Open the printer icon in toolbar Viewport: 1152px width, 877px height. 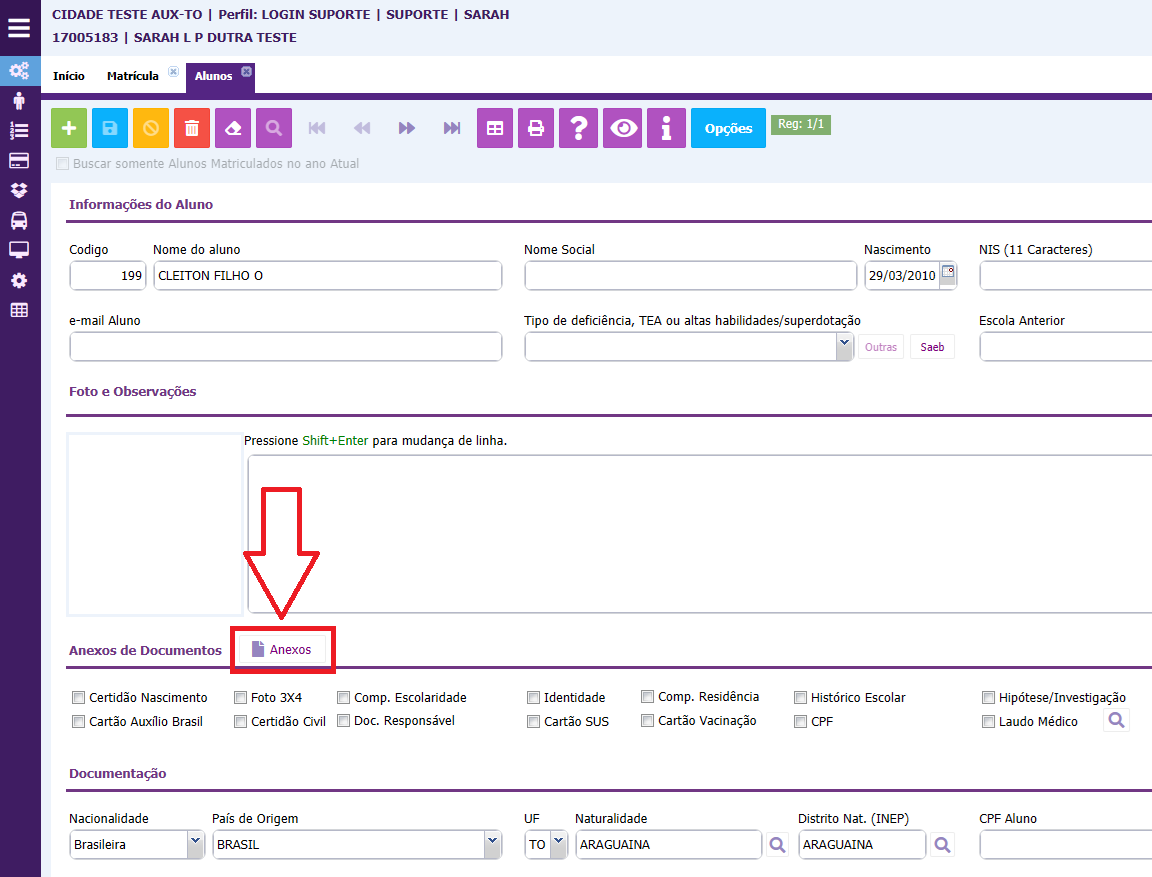point(536,128)
